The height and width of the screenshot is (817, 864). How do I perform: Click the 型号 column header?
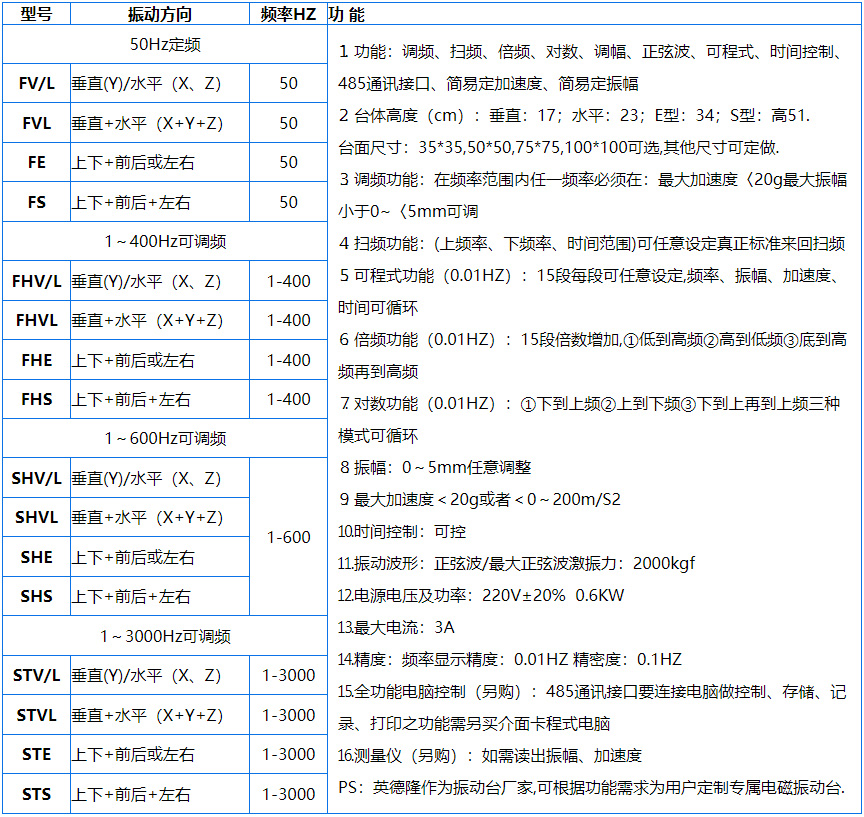coord(36,14)
